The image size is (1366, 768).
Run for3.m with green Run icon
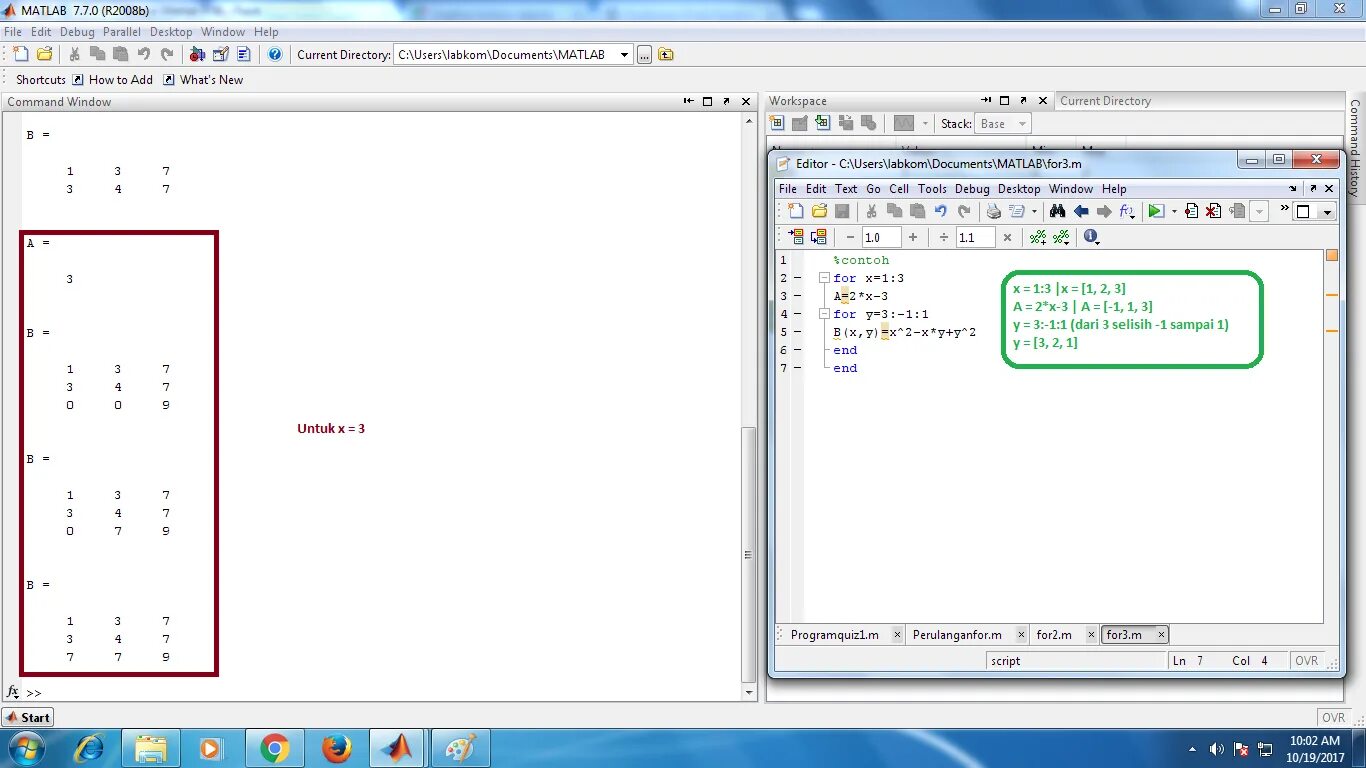1156,211
